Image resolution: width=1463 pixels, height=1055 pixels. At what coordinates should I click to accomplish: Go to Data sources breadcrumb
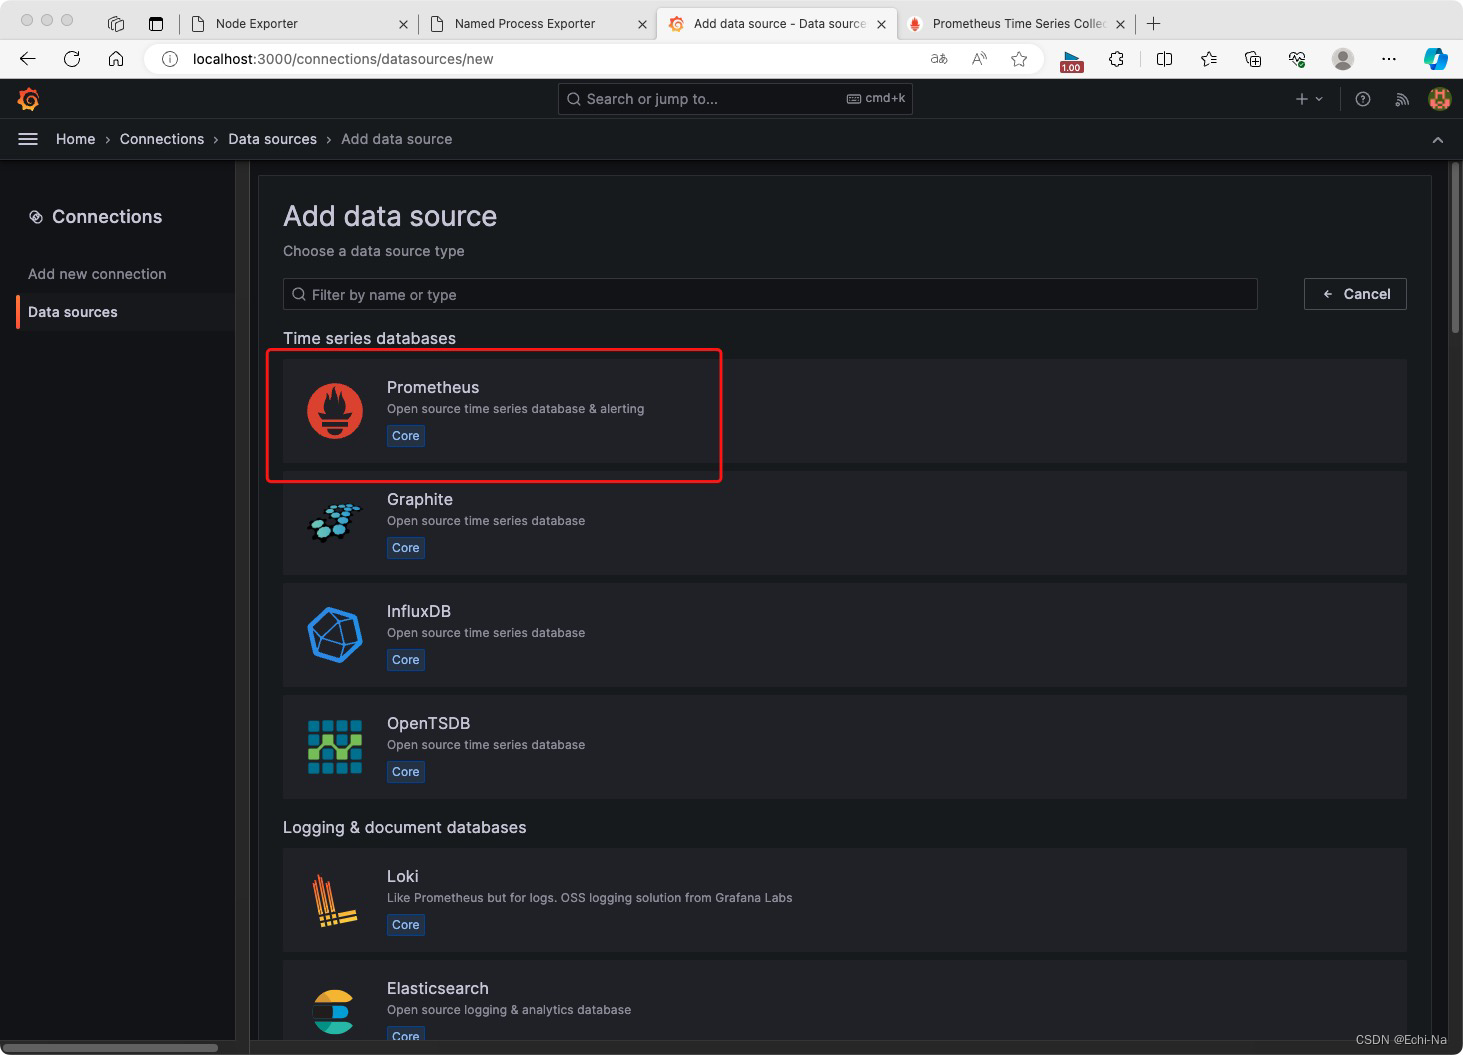[x=272, y=139]
